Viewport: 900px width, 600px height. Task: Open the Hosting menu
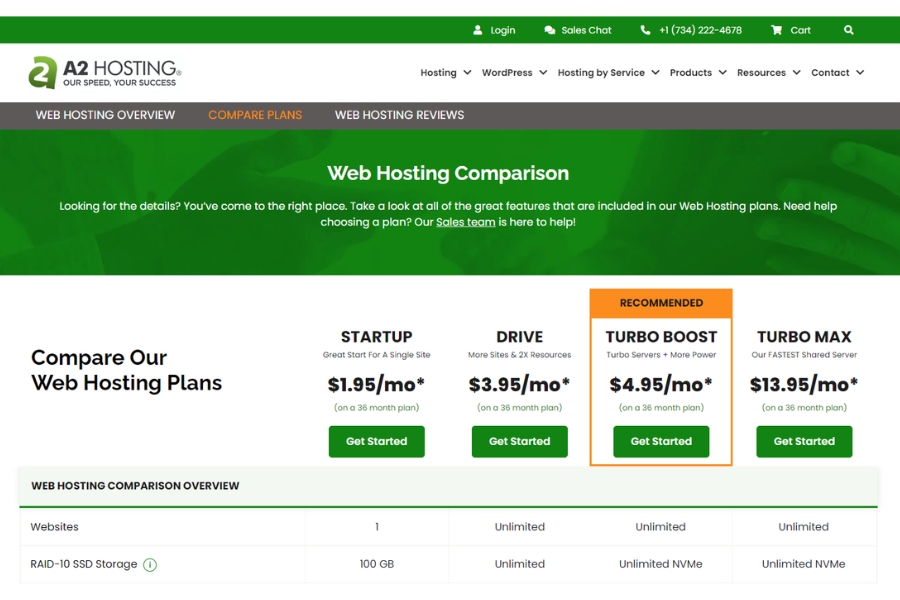[439, 72]
